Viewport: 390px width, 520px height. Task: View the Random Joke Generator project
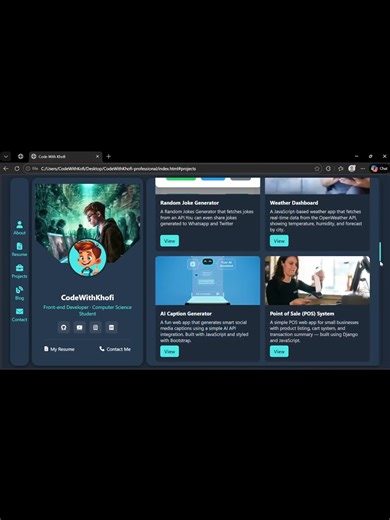point(169,241)
